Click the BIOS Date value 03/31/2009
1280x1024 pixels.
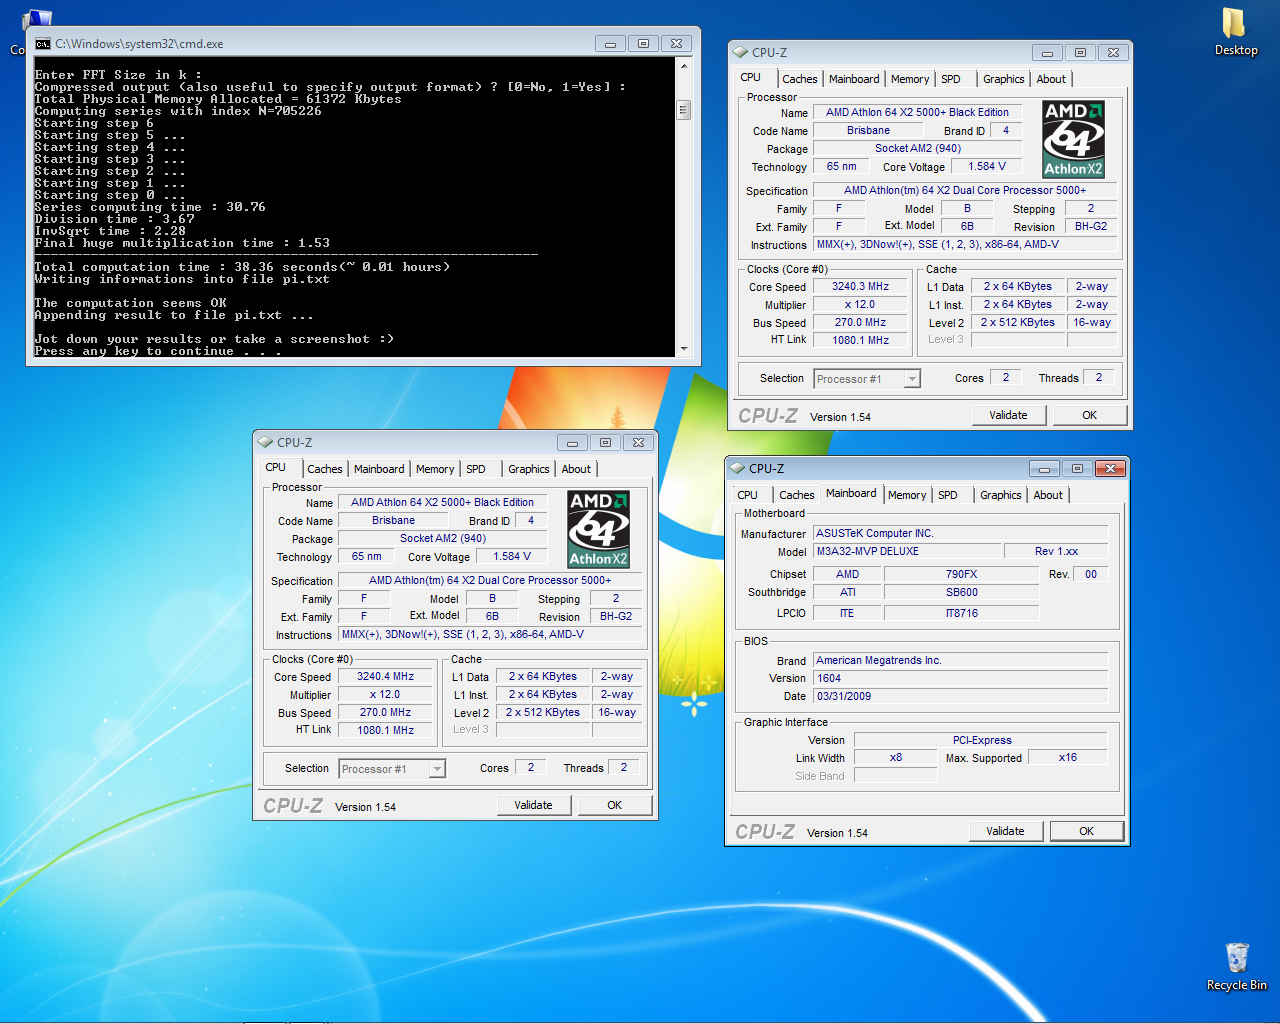(961, 696)
